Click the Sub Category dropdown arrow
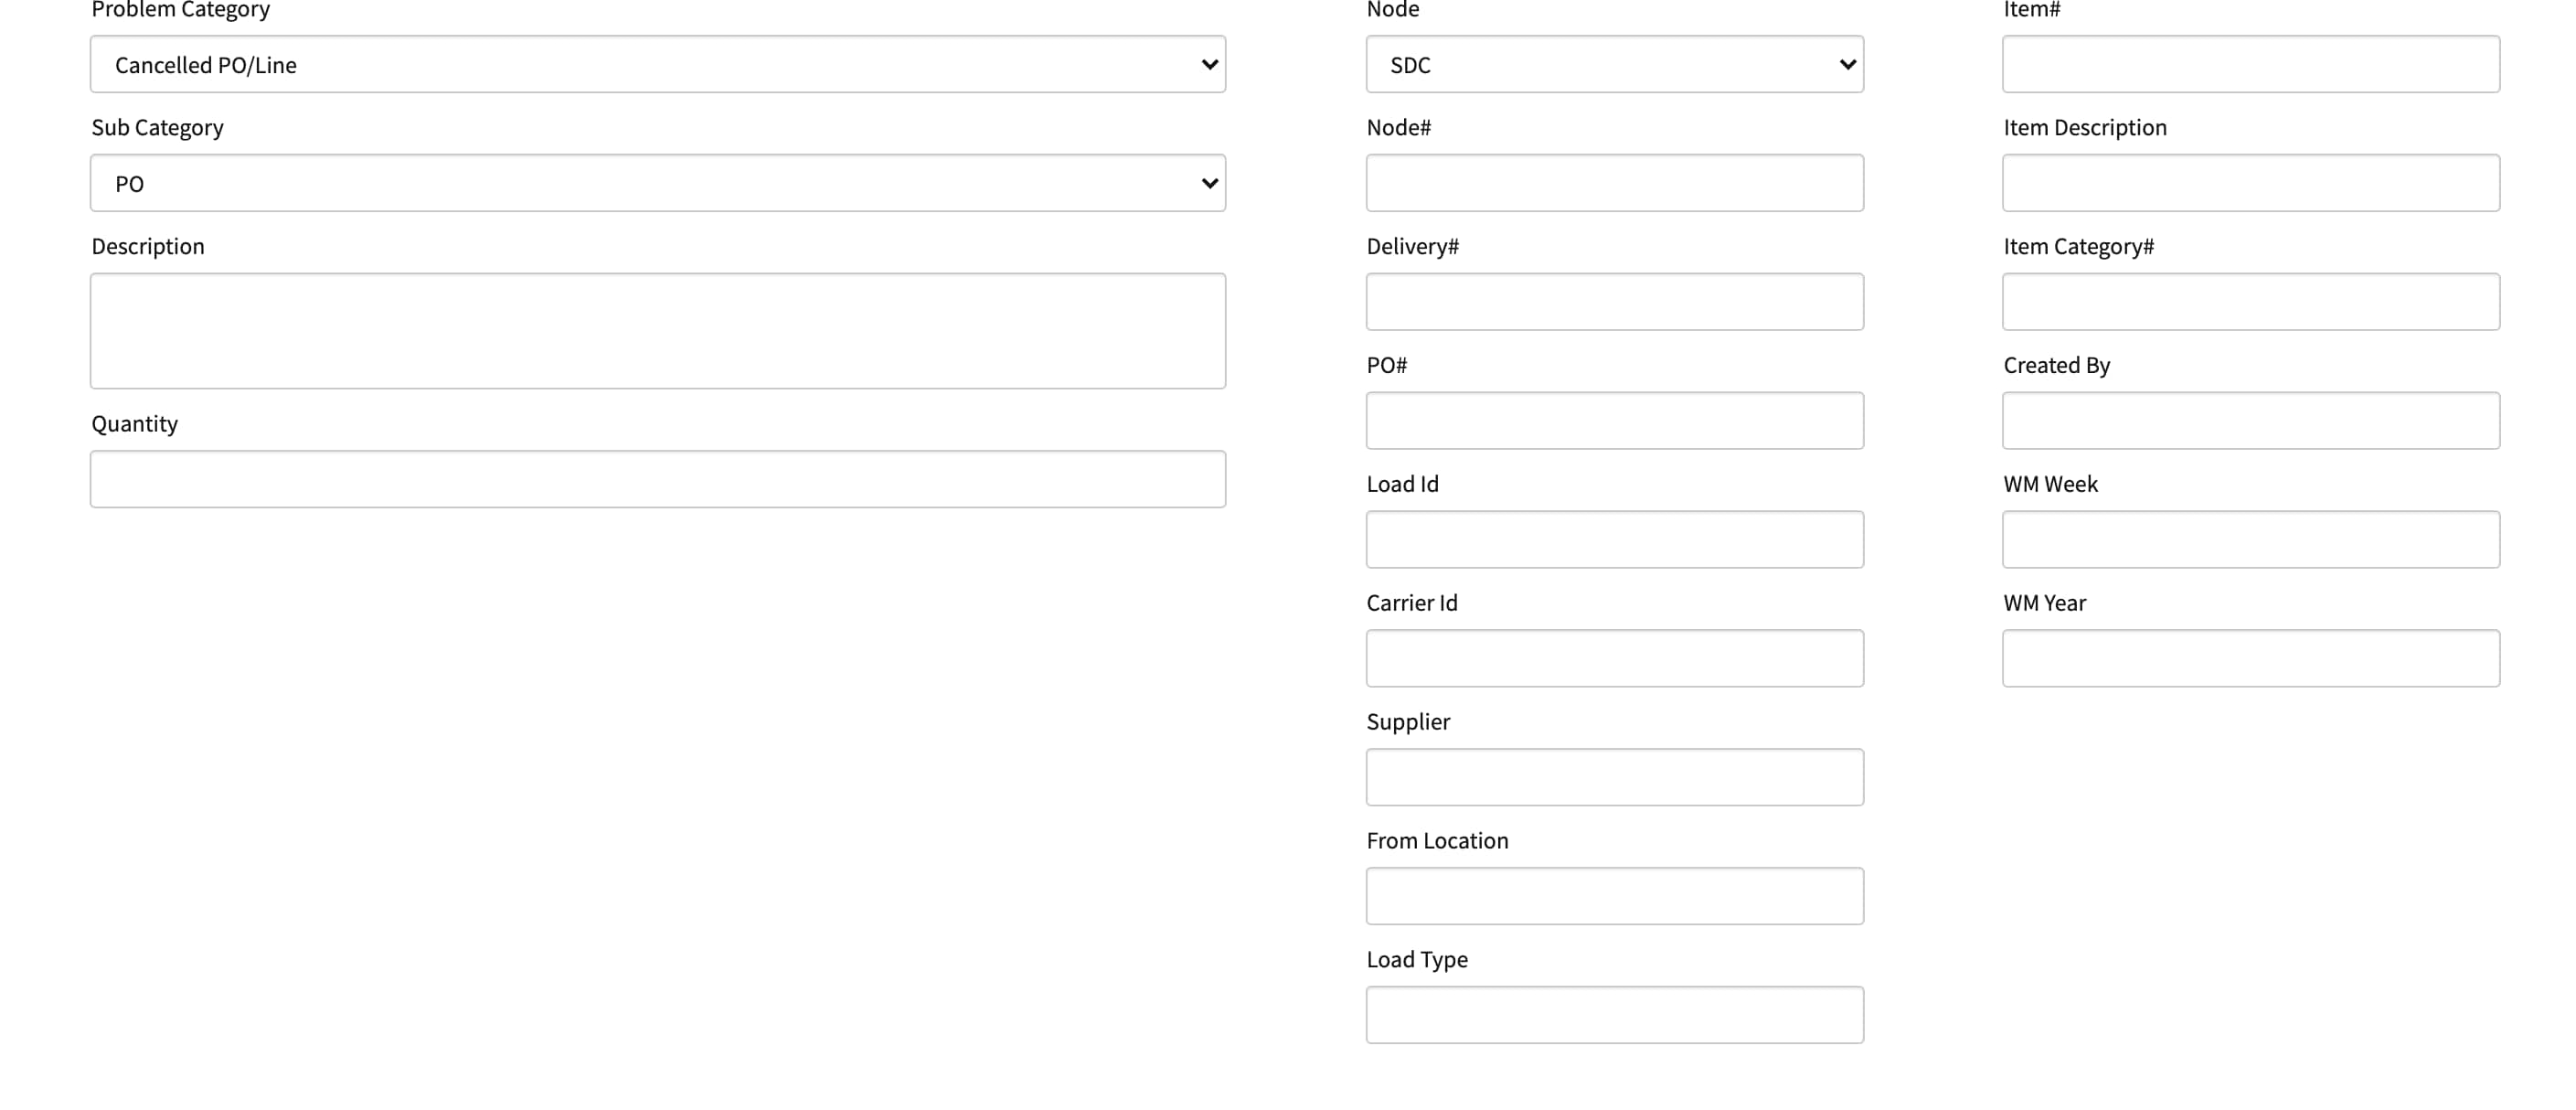This screenshot has width=2576, height=1110. (x=1209, y=184)
